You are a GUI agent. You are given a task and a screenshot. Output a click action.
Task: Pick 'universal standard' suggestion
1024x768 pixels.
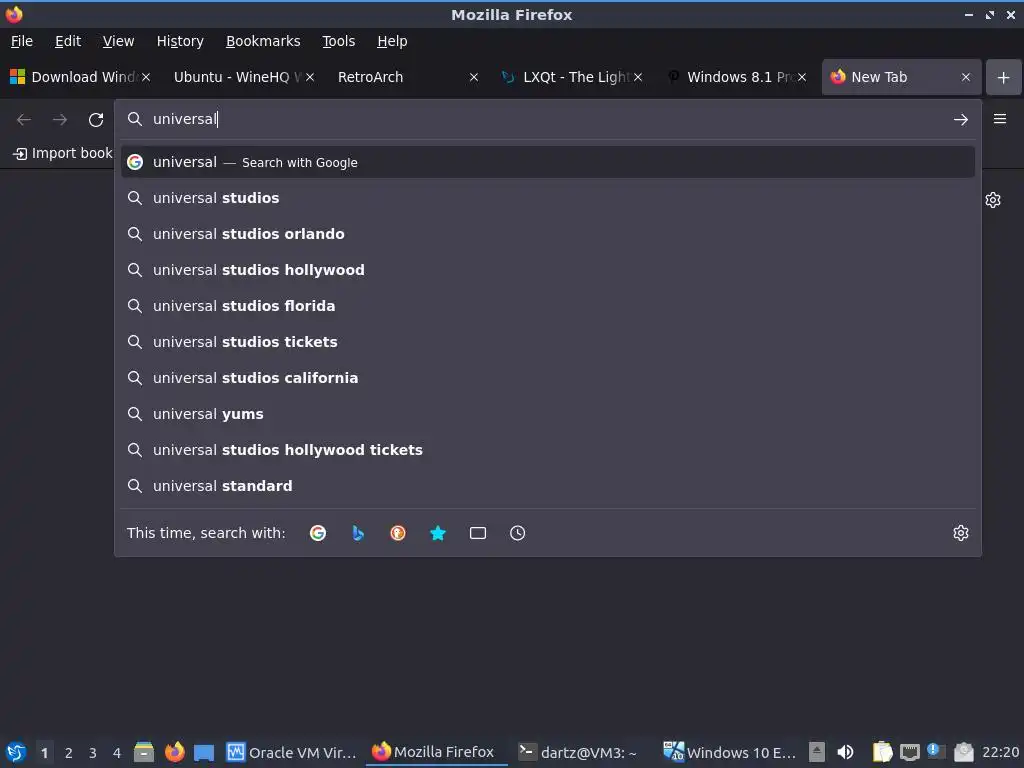click(548, 486)
